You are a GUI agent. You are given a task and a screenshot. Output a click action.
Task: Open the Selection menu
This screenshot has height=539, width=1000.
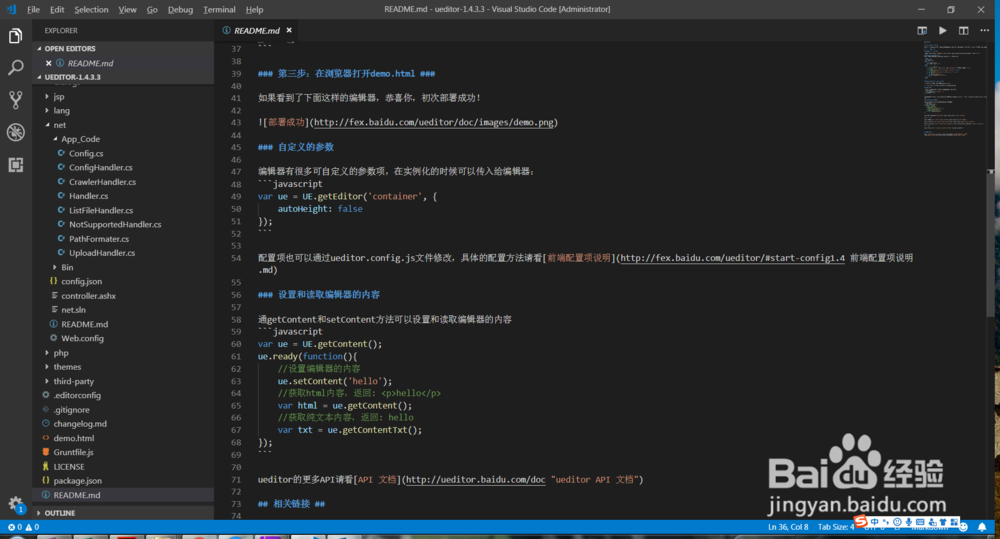(x=91, y=10)
